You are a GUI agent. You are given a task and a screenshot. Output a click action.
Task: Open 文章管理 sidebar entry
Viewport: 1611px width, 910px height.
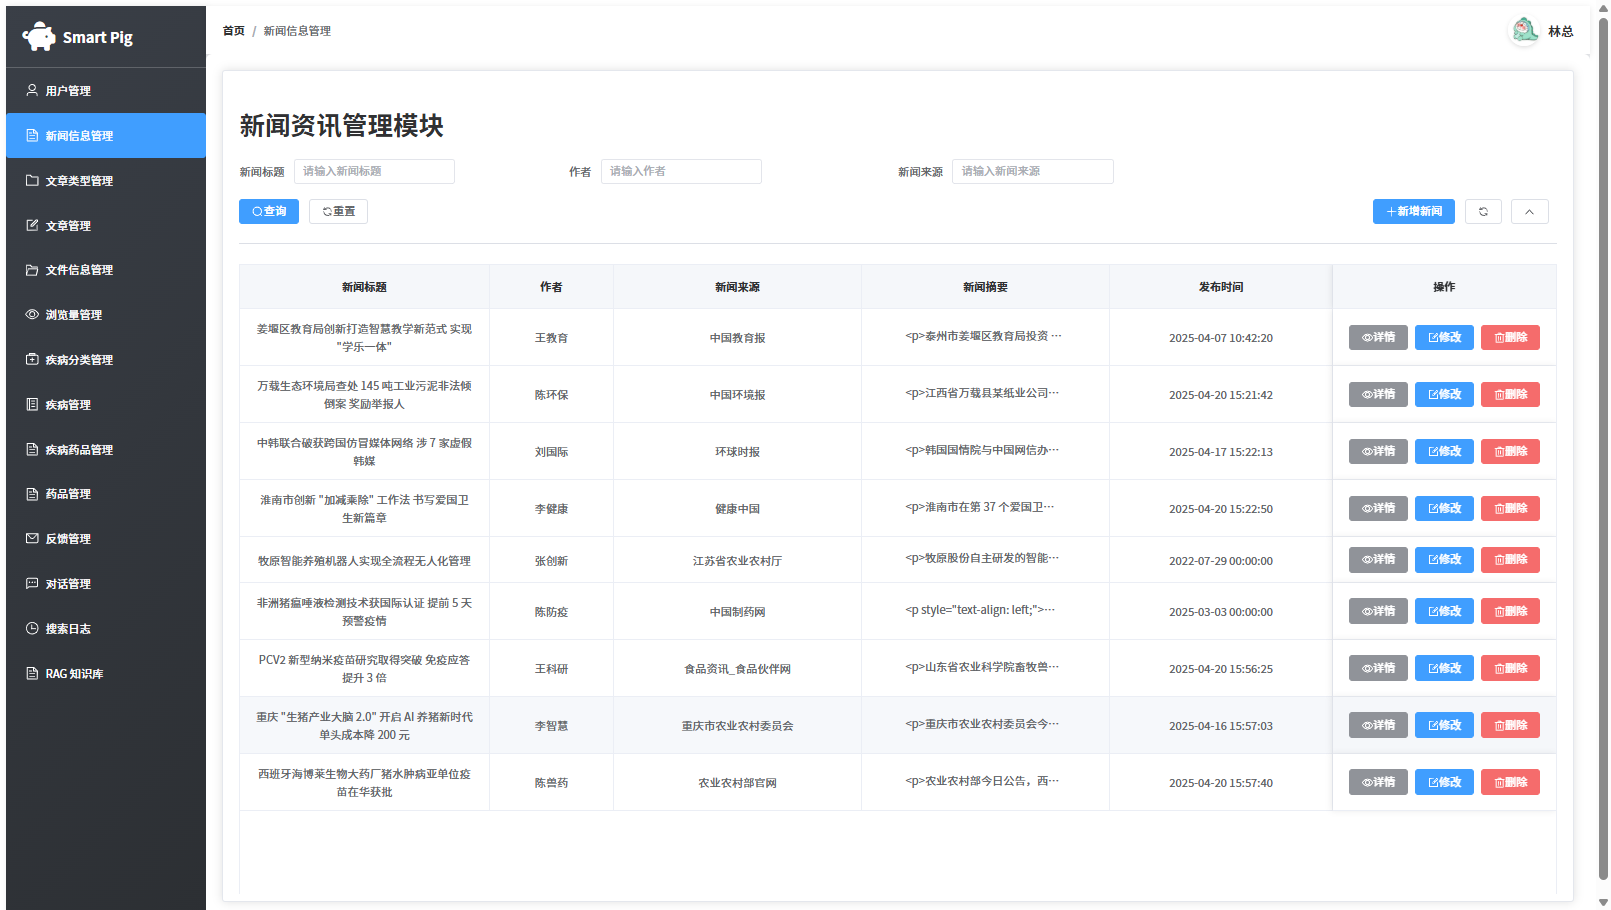106,226
